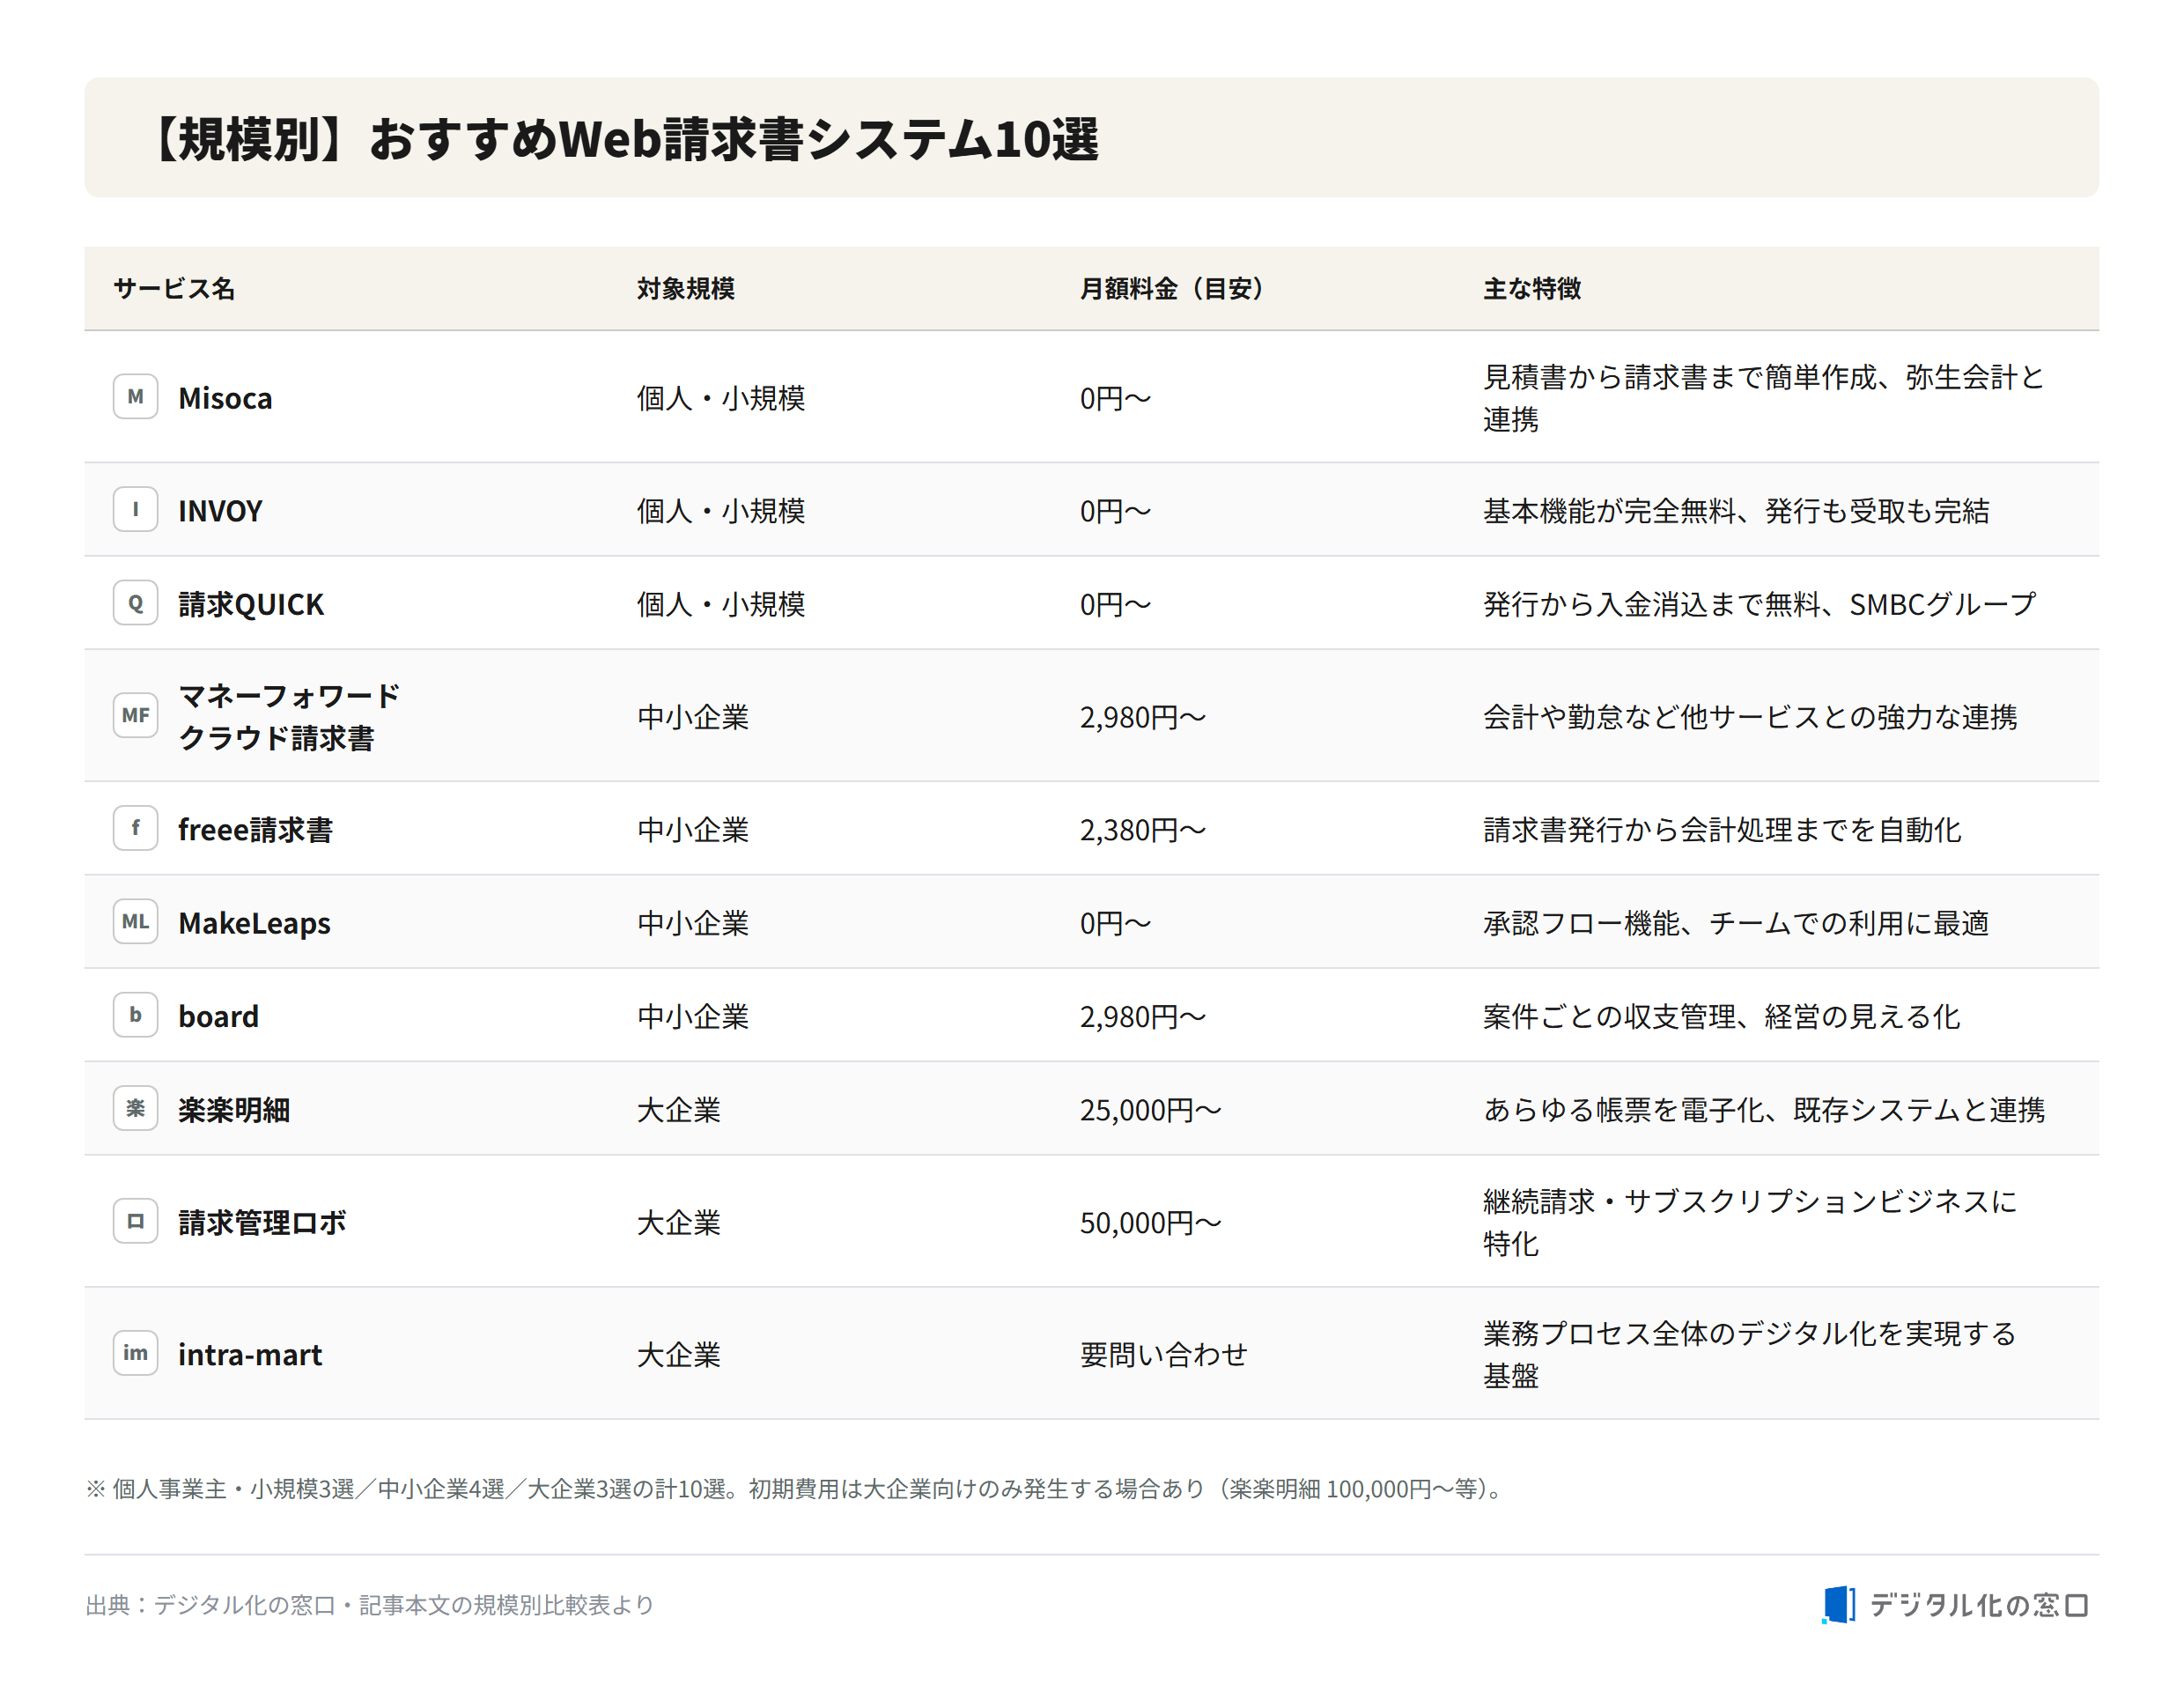This screenshot has height=1707, width=2184.
Task: Click '請求書発行から会計処理までを自動化' feature text
Action: tap(1722, 830)
